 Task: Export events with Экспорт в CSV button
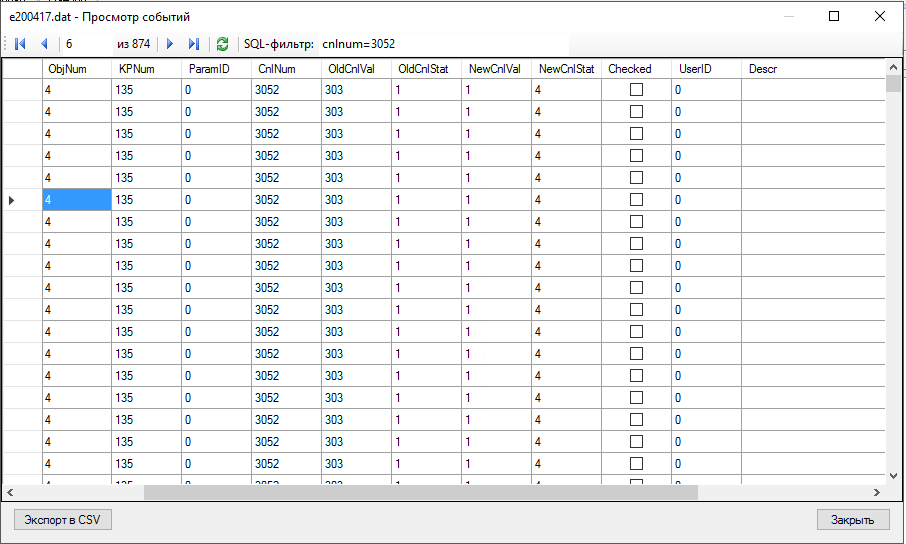click(62, 520)
